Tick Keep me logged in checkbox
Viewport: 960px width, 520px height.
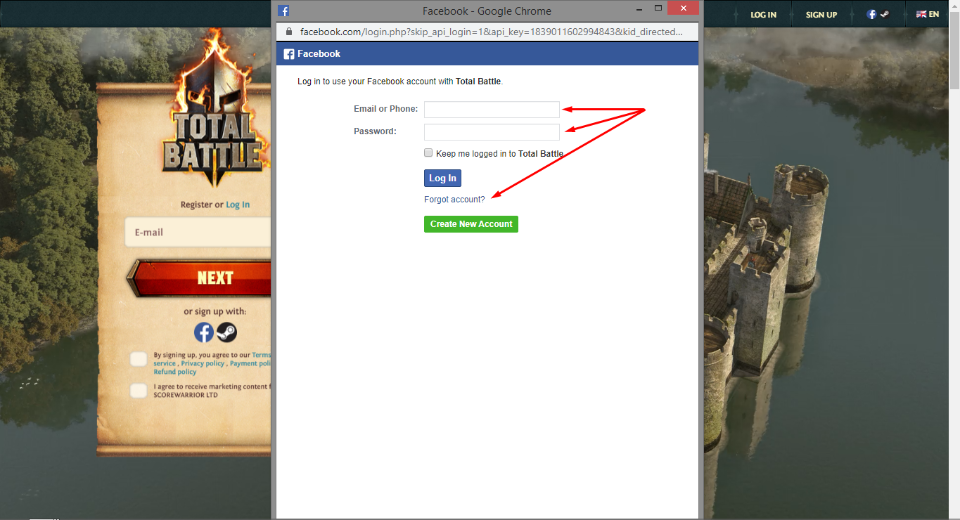(429, 153)
